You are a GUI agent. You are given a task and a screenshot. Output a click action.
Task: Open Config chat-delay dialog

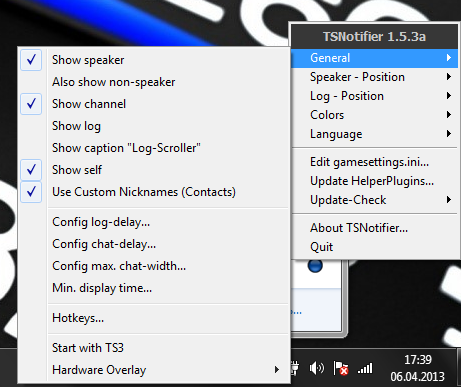[153, 244]
